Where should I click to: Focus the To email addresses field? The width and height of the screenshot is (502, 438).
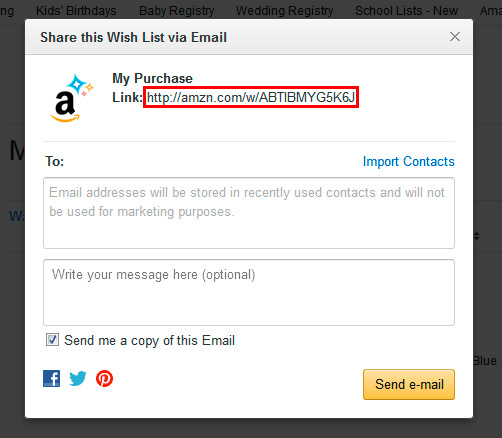pyautogui.click(x=249, y=213)
